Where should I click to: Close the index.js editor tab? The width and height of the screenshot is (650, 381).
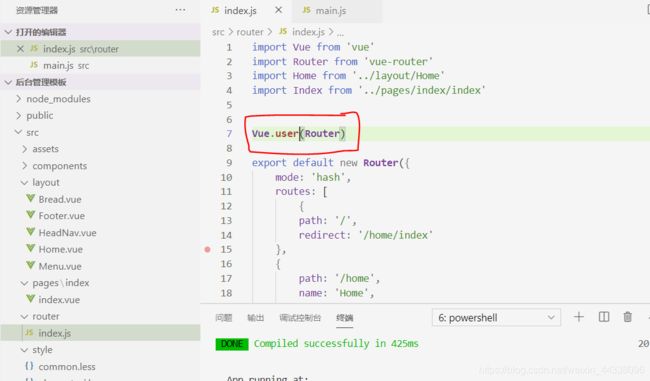279,10
